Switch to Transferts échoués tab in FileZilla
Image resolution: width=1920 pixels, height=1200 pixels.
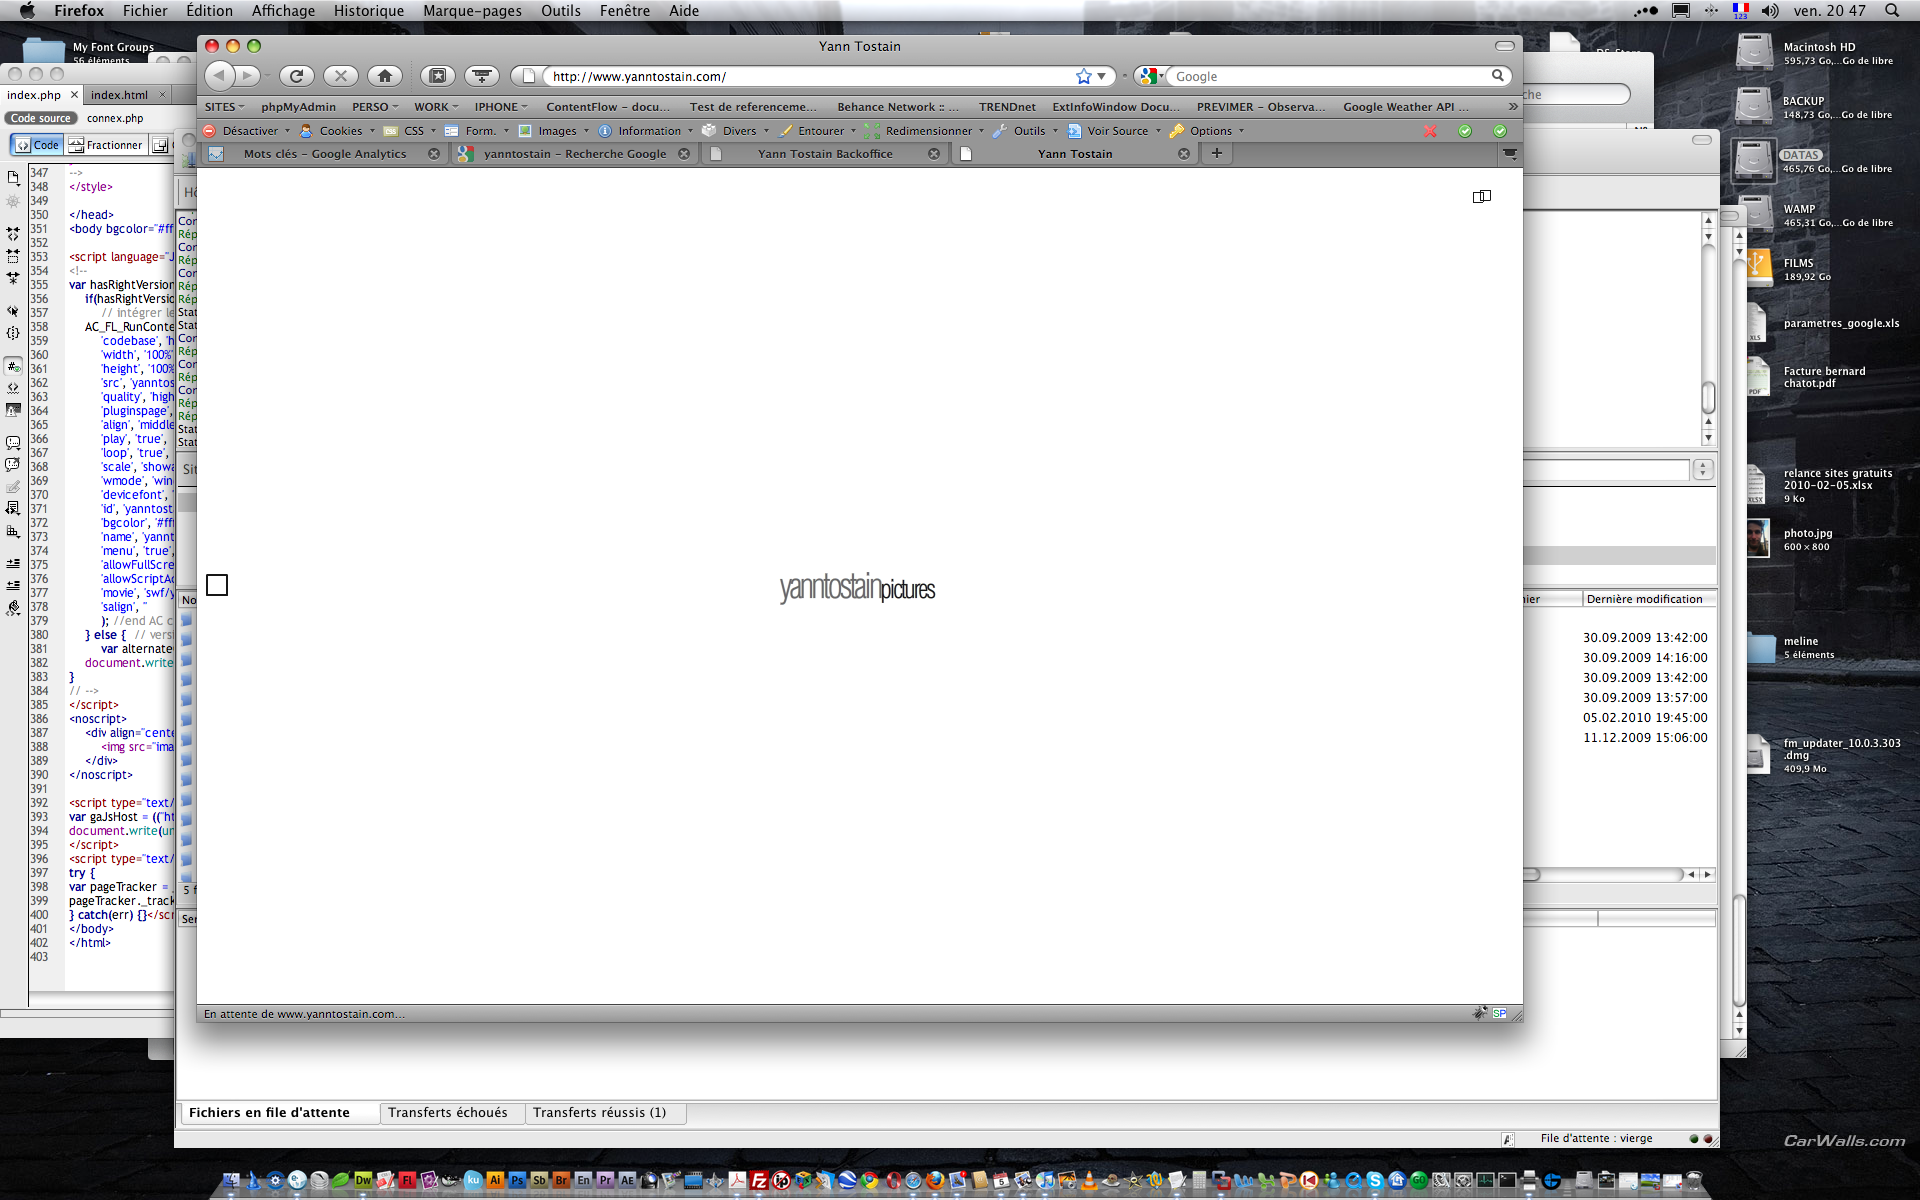pyautogui.click(x=448, y=1112)
